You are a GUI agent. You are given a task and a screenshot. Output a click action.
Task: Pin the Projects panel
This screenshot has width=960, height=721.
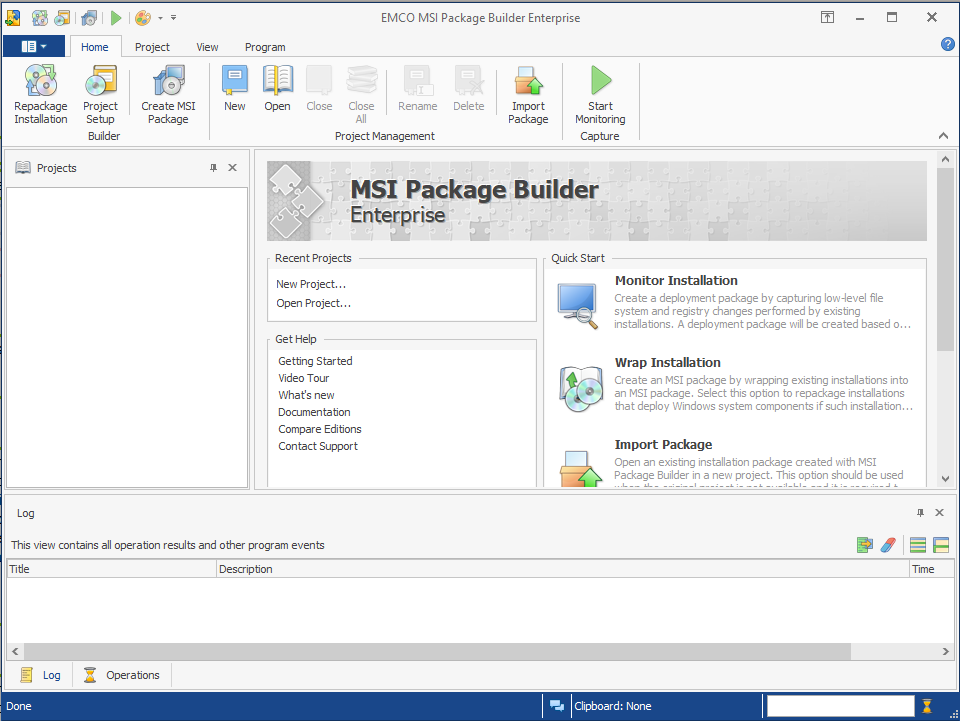pos(213,168)
